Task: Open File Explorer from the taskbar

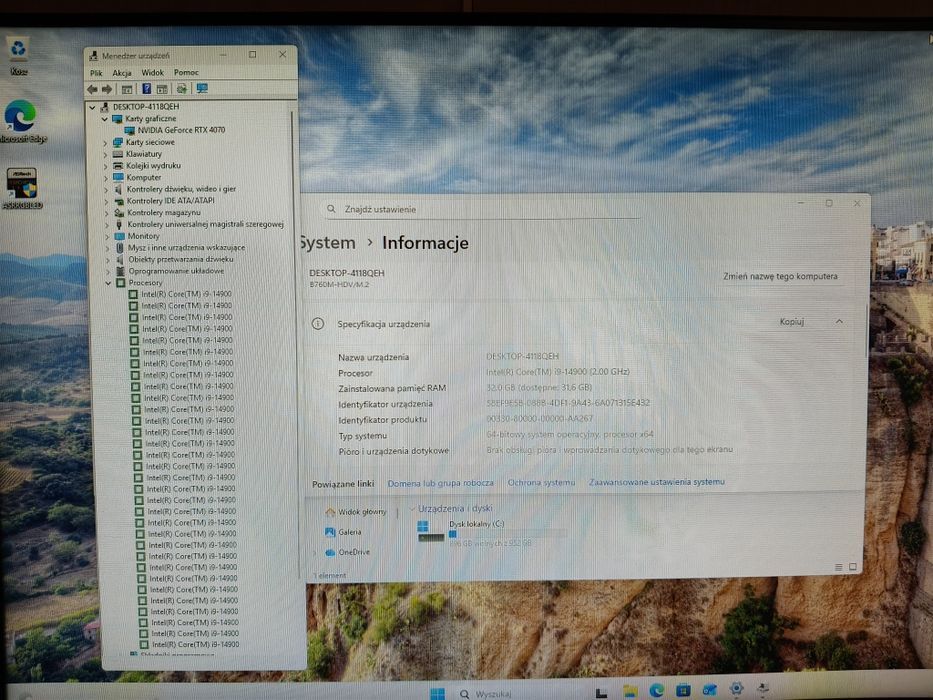Action: (x=630, y=691)
